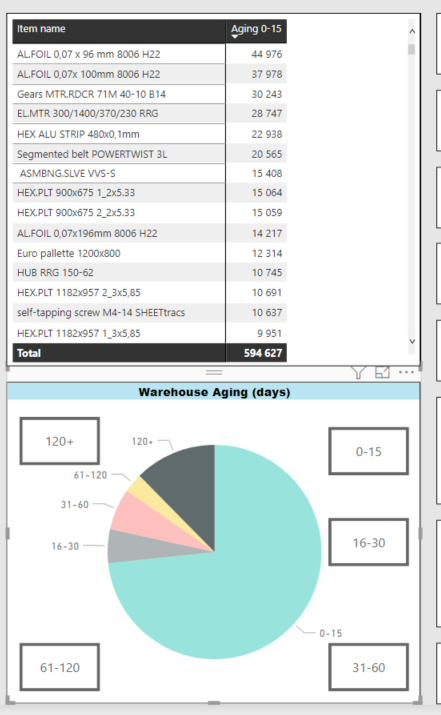This screenshot has width=441, height=715.
Task: Open the More options ellipsis on the chart
Action: tap(406, 372)
